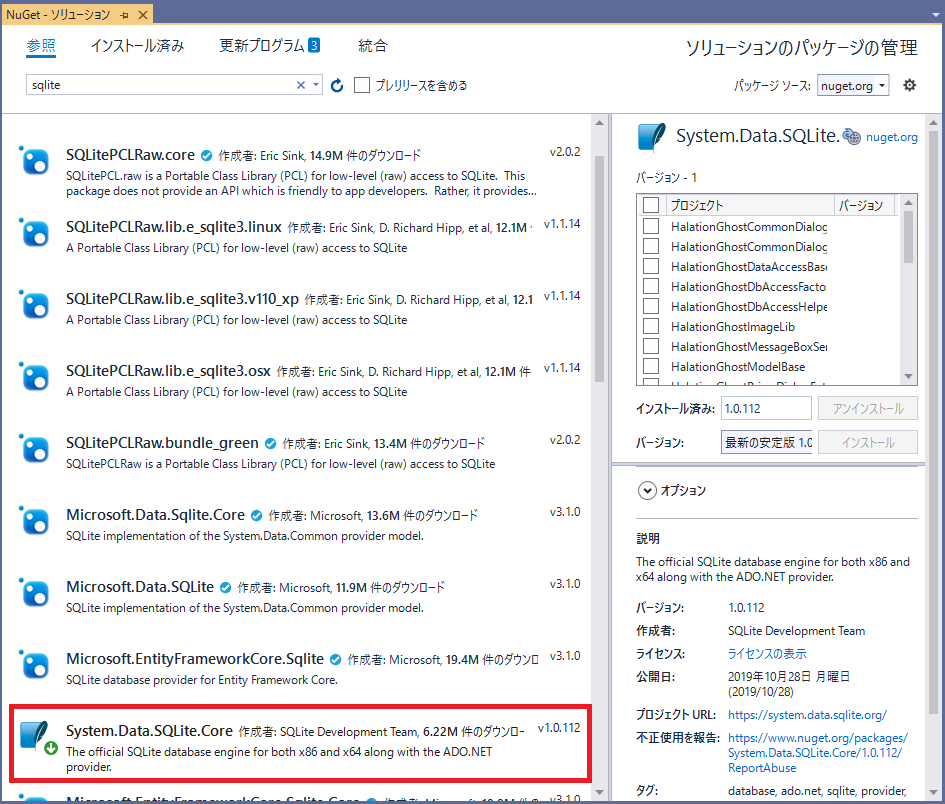Switch to 更新プログラム updates tab

coord(262,46)
